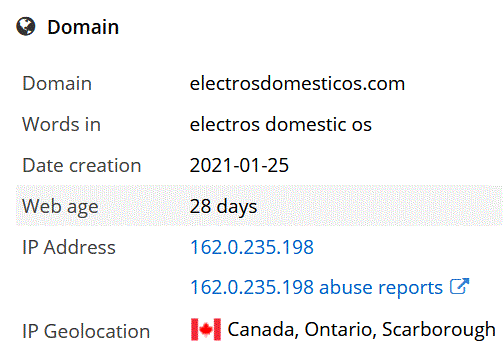
Task: Click the IP Address label
Action: coord(69,247)
